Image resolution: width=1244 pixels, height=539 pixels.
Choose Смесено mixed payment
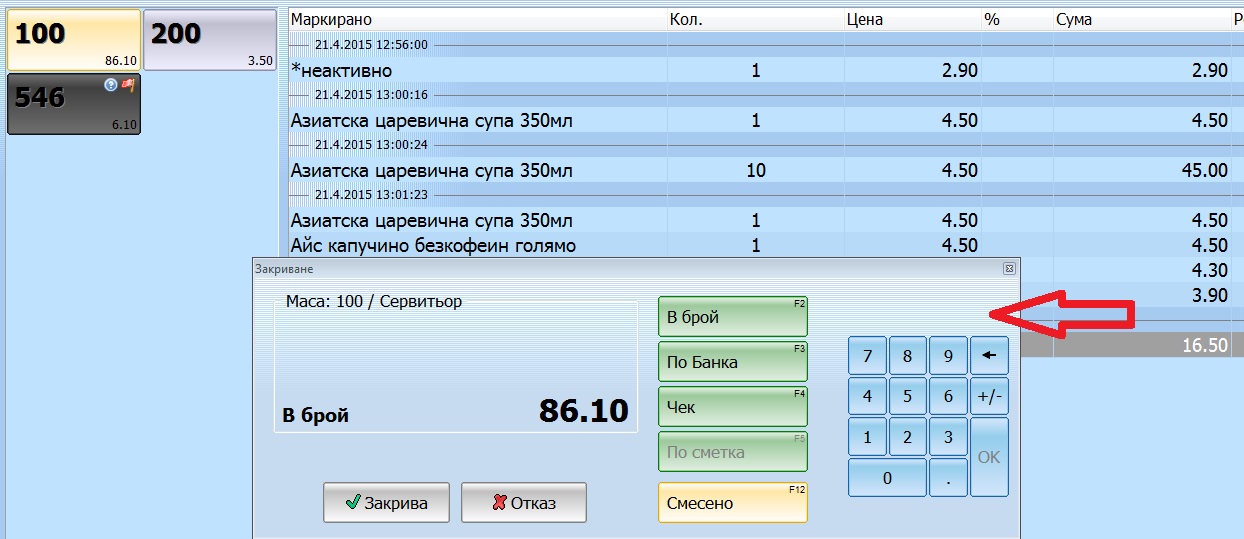click(x=732, y=503)
